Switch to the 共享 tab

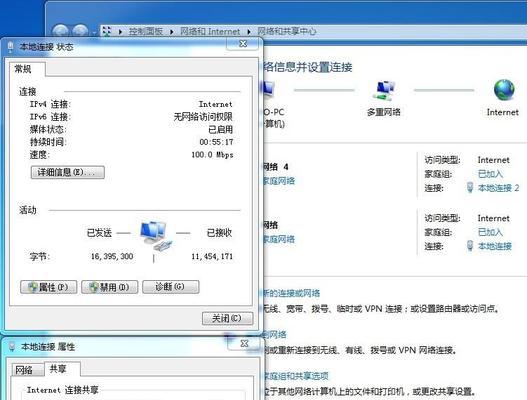(58, 369)
